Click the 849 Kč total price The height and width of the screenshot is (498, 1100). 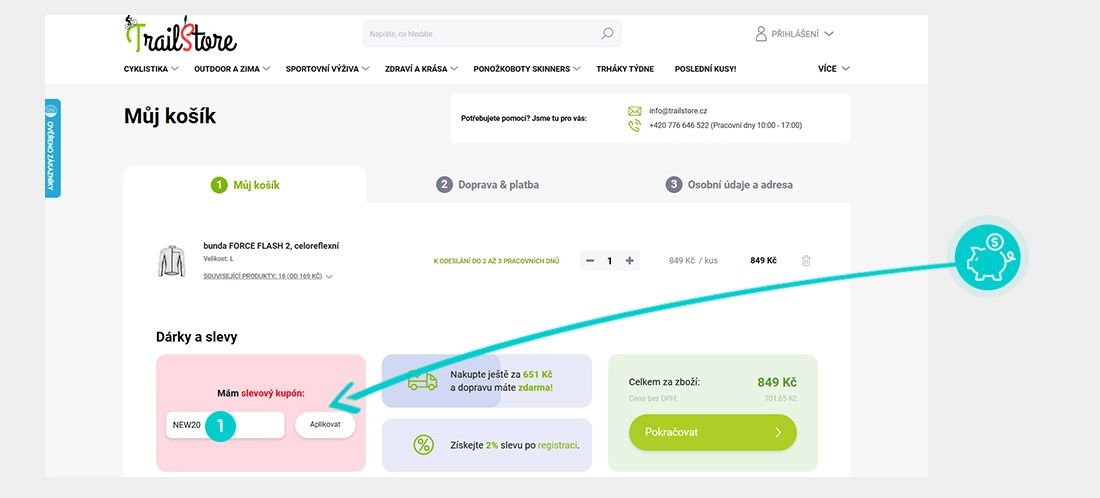[x=777, y=383]
